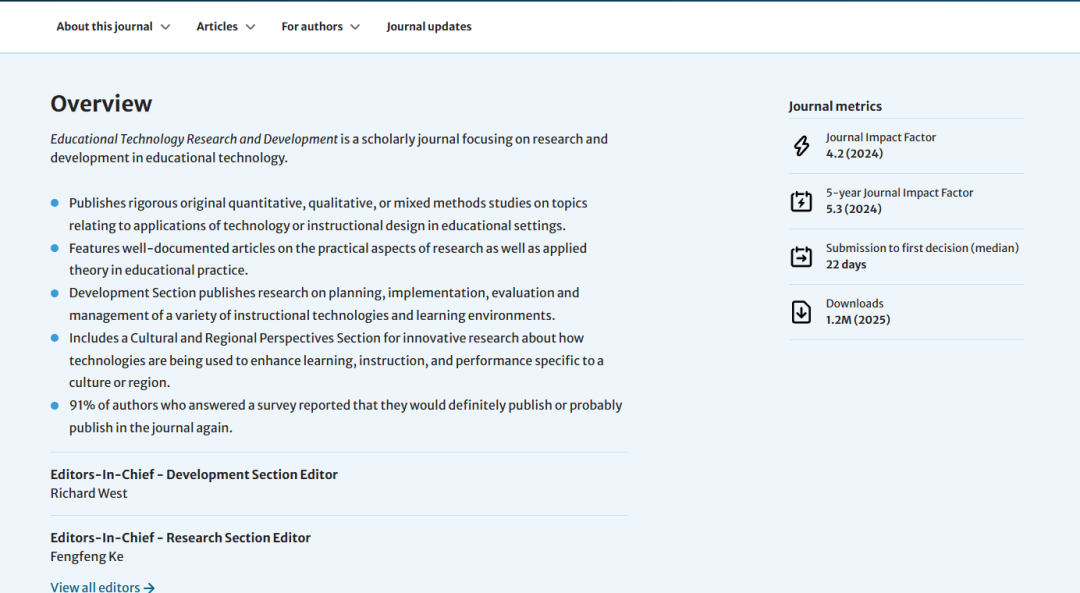This screenshot has height=593, width=1080.
Task: Select the 4.2 (2024) impact factor value
Action: tap(854, 154)
